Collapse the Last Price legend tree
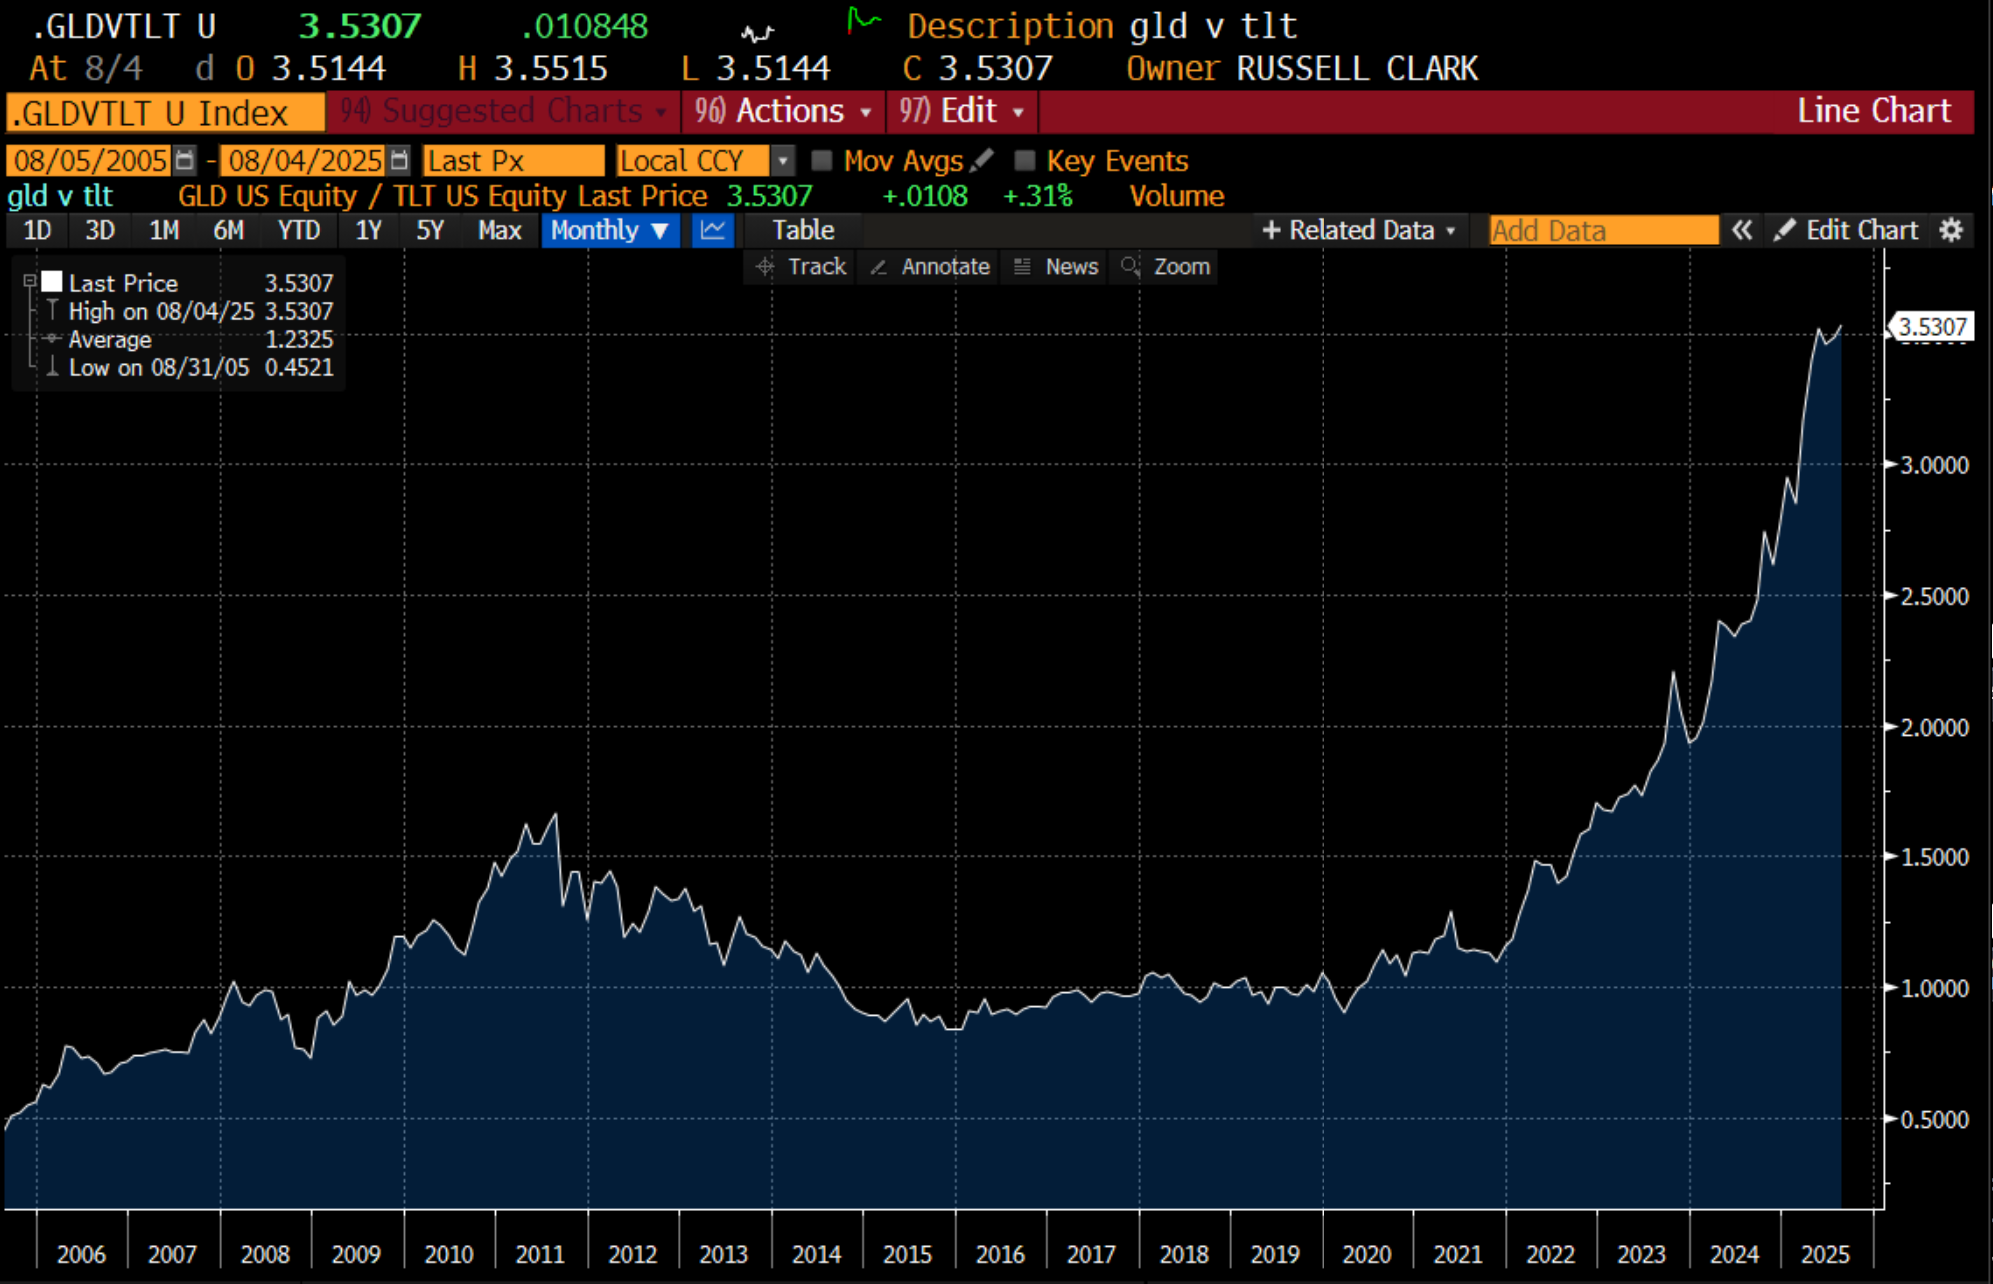This screenshot has width=1993, height=1284. pos(30,282)
